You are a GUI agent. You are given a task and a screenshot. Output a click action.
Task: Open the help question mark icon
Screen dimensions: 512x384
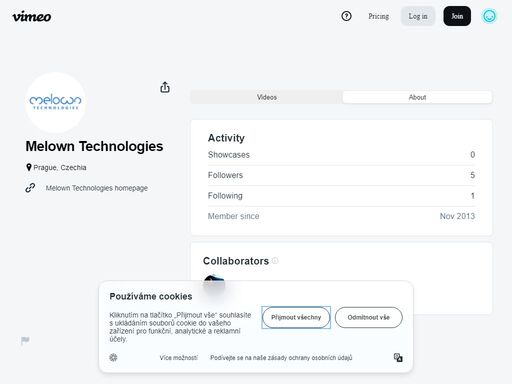(346, 16)
